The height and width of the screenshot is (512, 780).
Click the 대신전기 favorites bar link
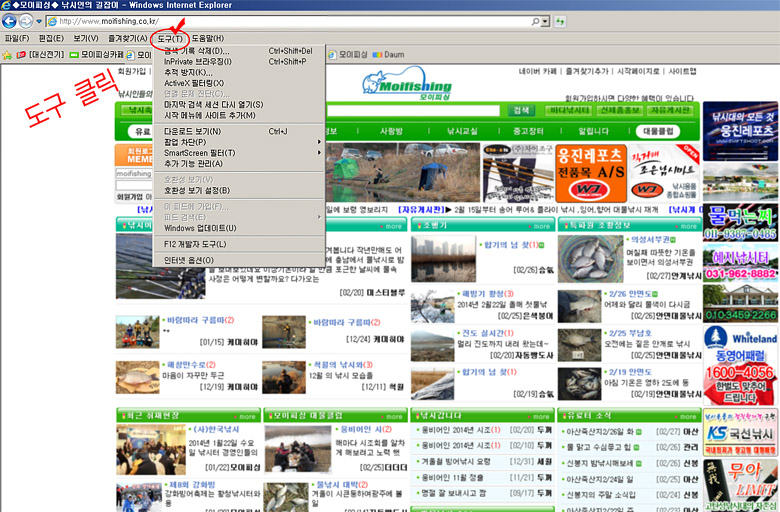click(x=41, y=55)
